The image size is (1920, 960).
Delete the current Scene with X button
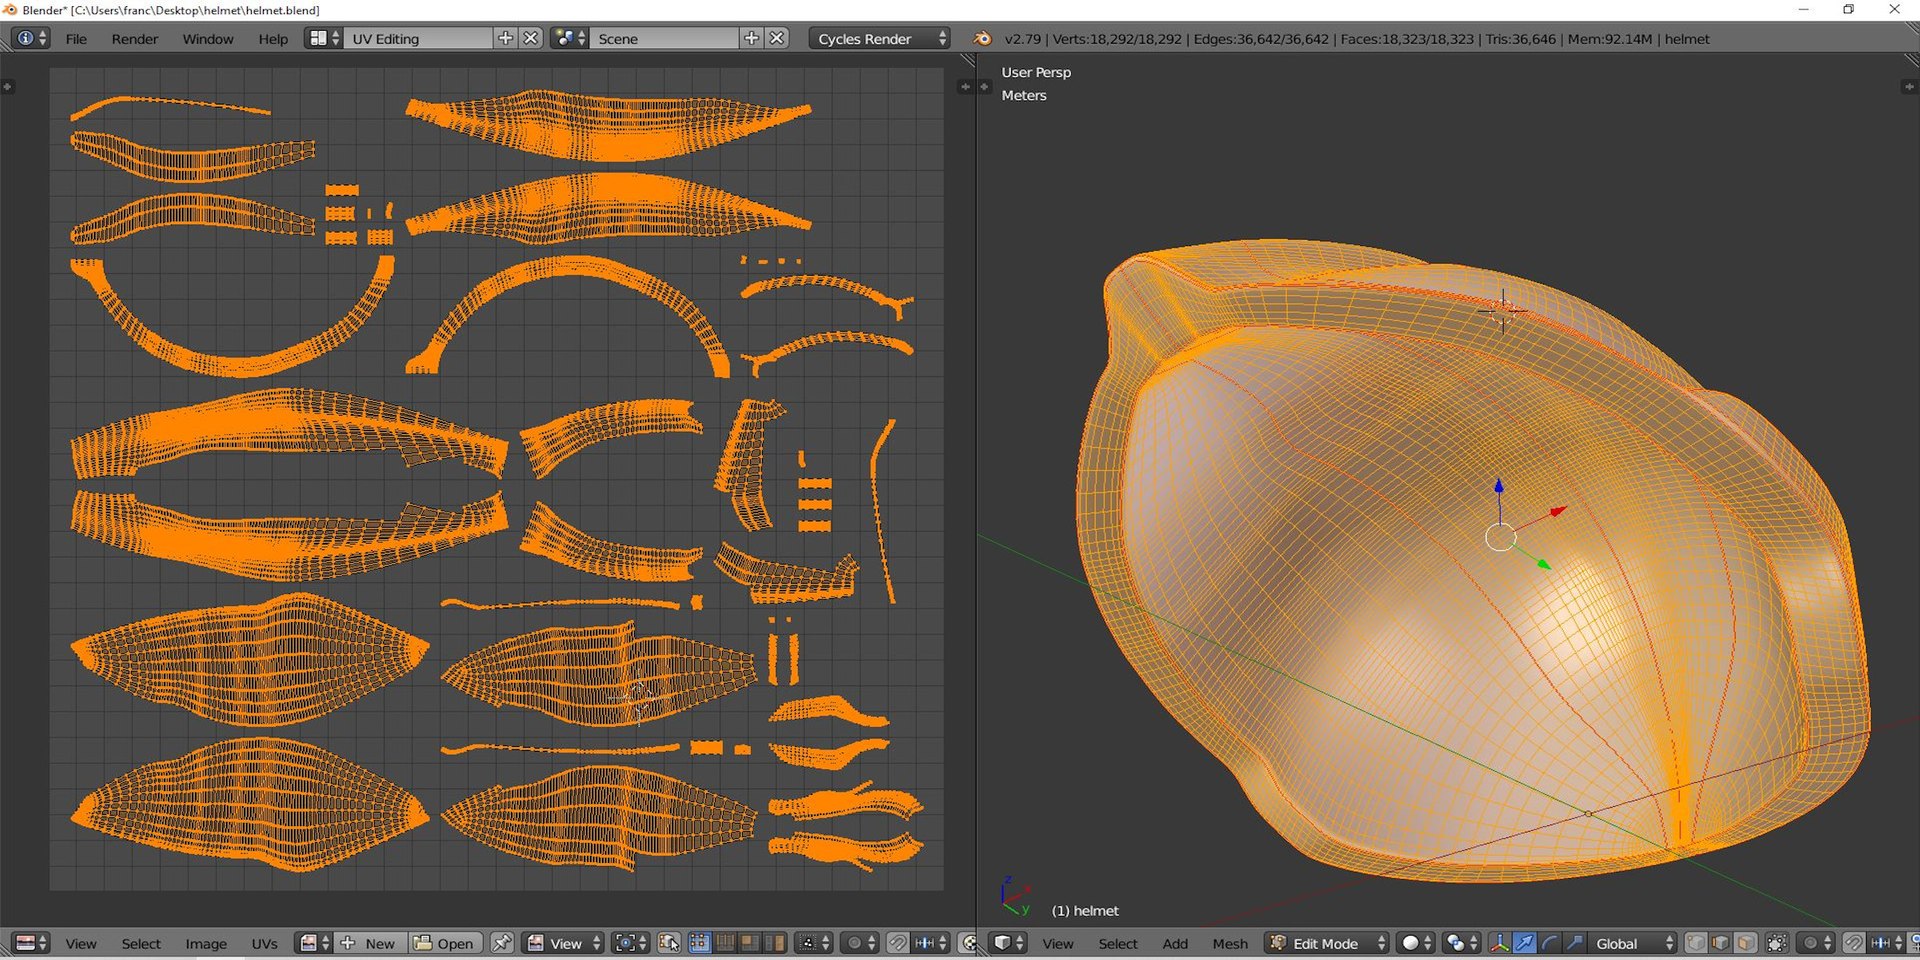click(x=777, y=38)
